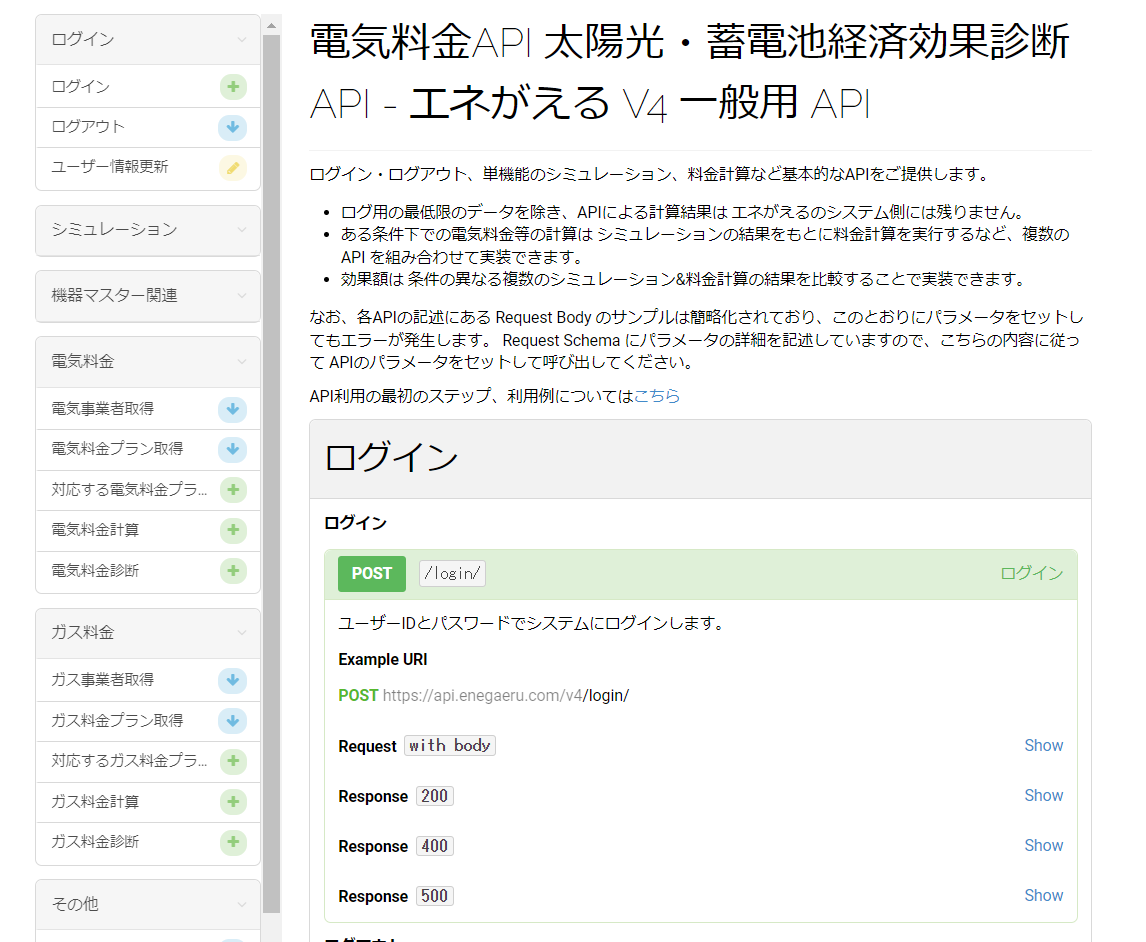This screenshot has height=942, width=1146.
Task: Click the sidebar vertical scrollbar thumb
Action: (271, 474)
